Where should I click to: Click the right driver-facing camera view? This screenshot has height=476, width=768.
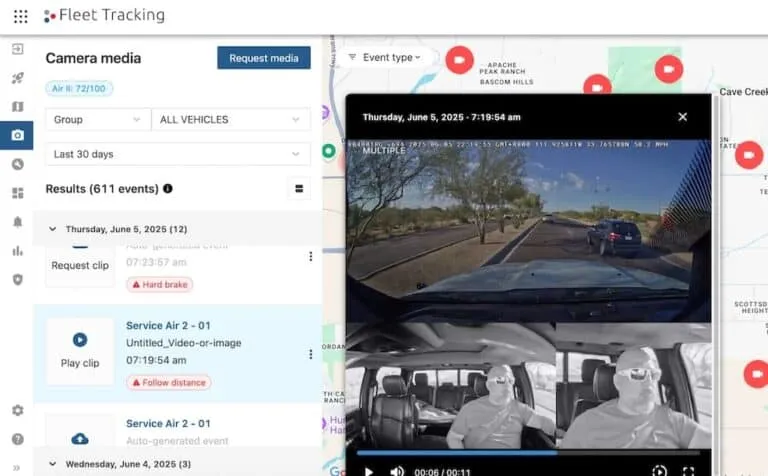click(634, 385)
